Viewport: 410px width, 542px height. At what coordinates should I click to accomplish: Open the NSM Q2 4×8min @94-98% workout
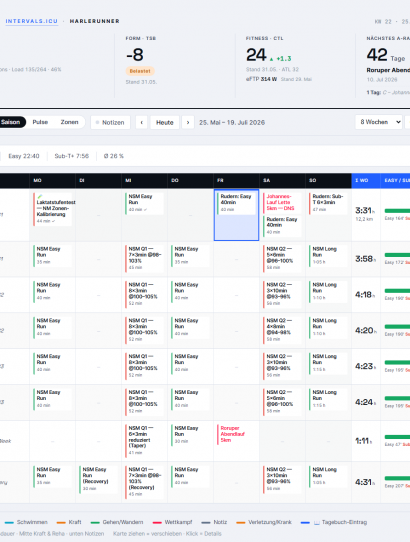click(282, 329)
